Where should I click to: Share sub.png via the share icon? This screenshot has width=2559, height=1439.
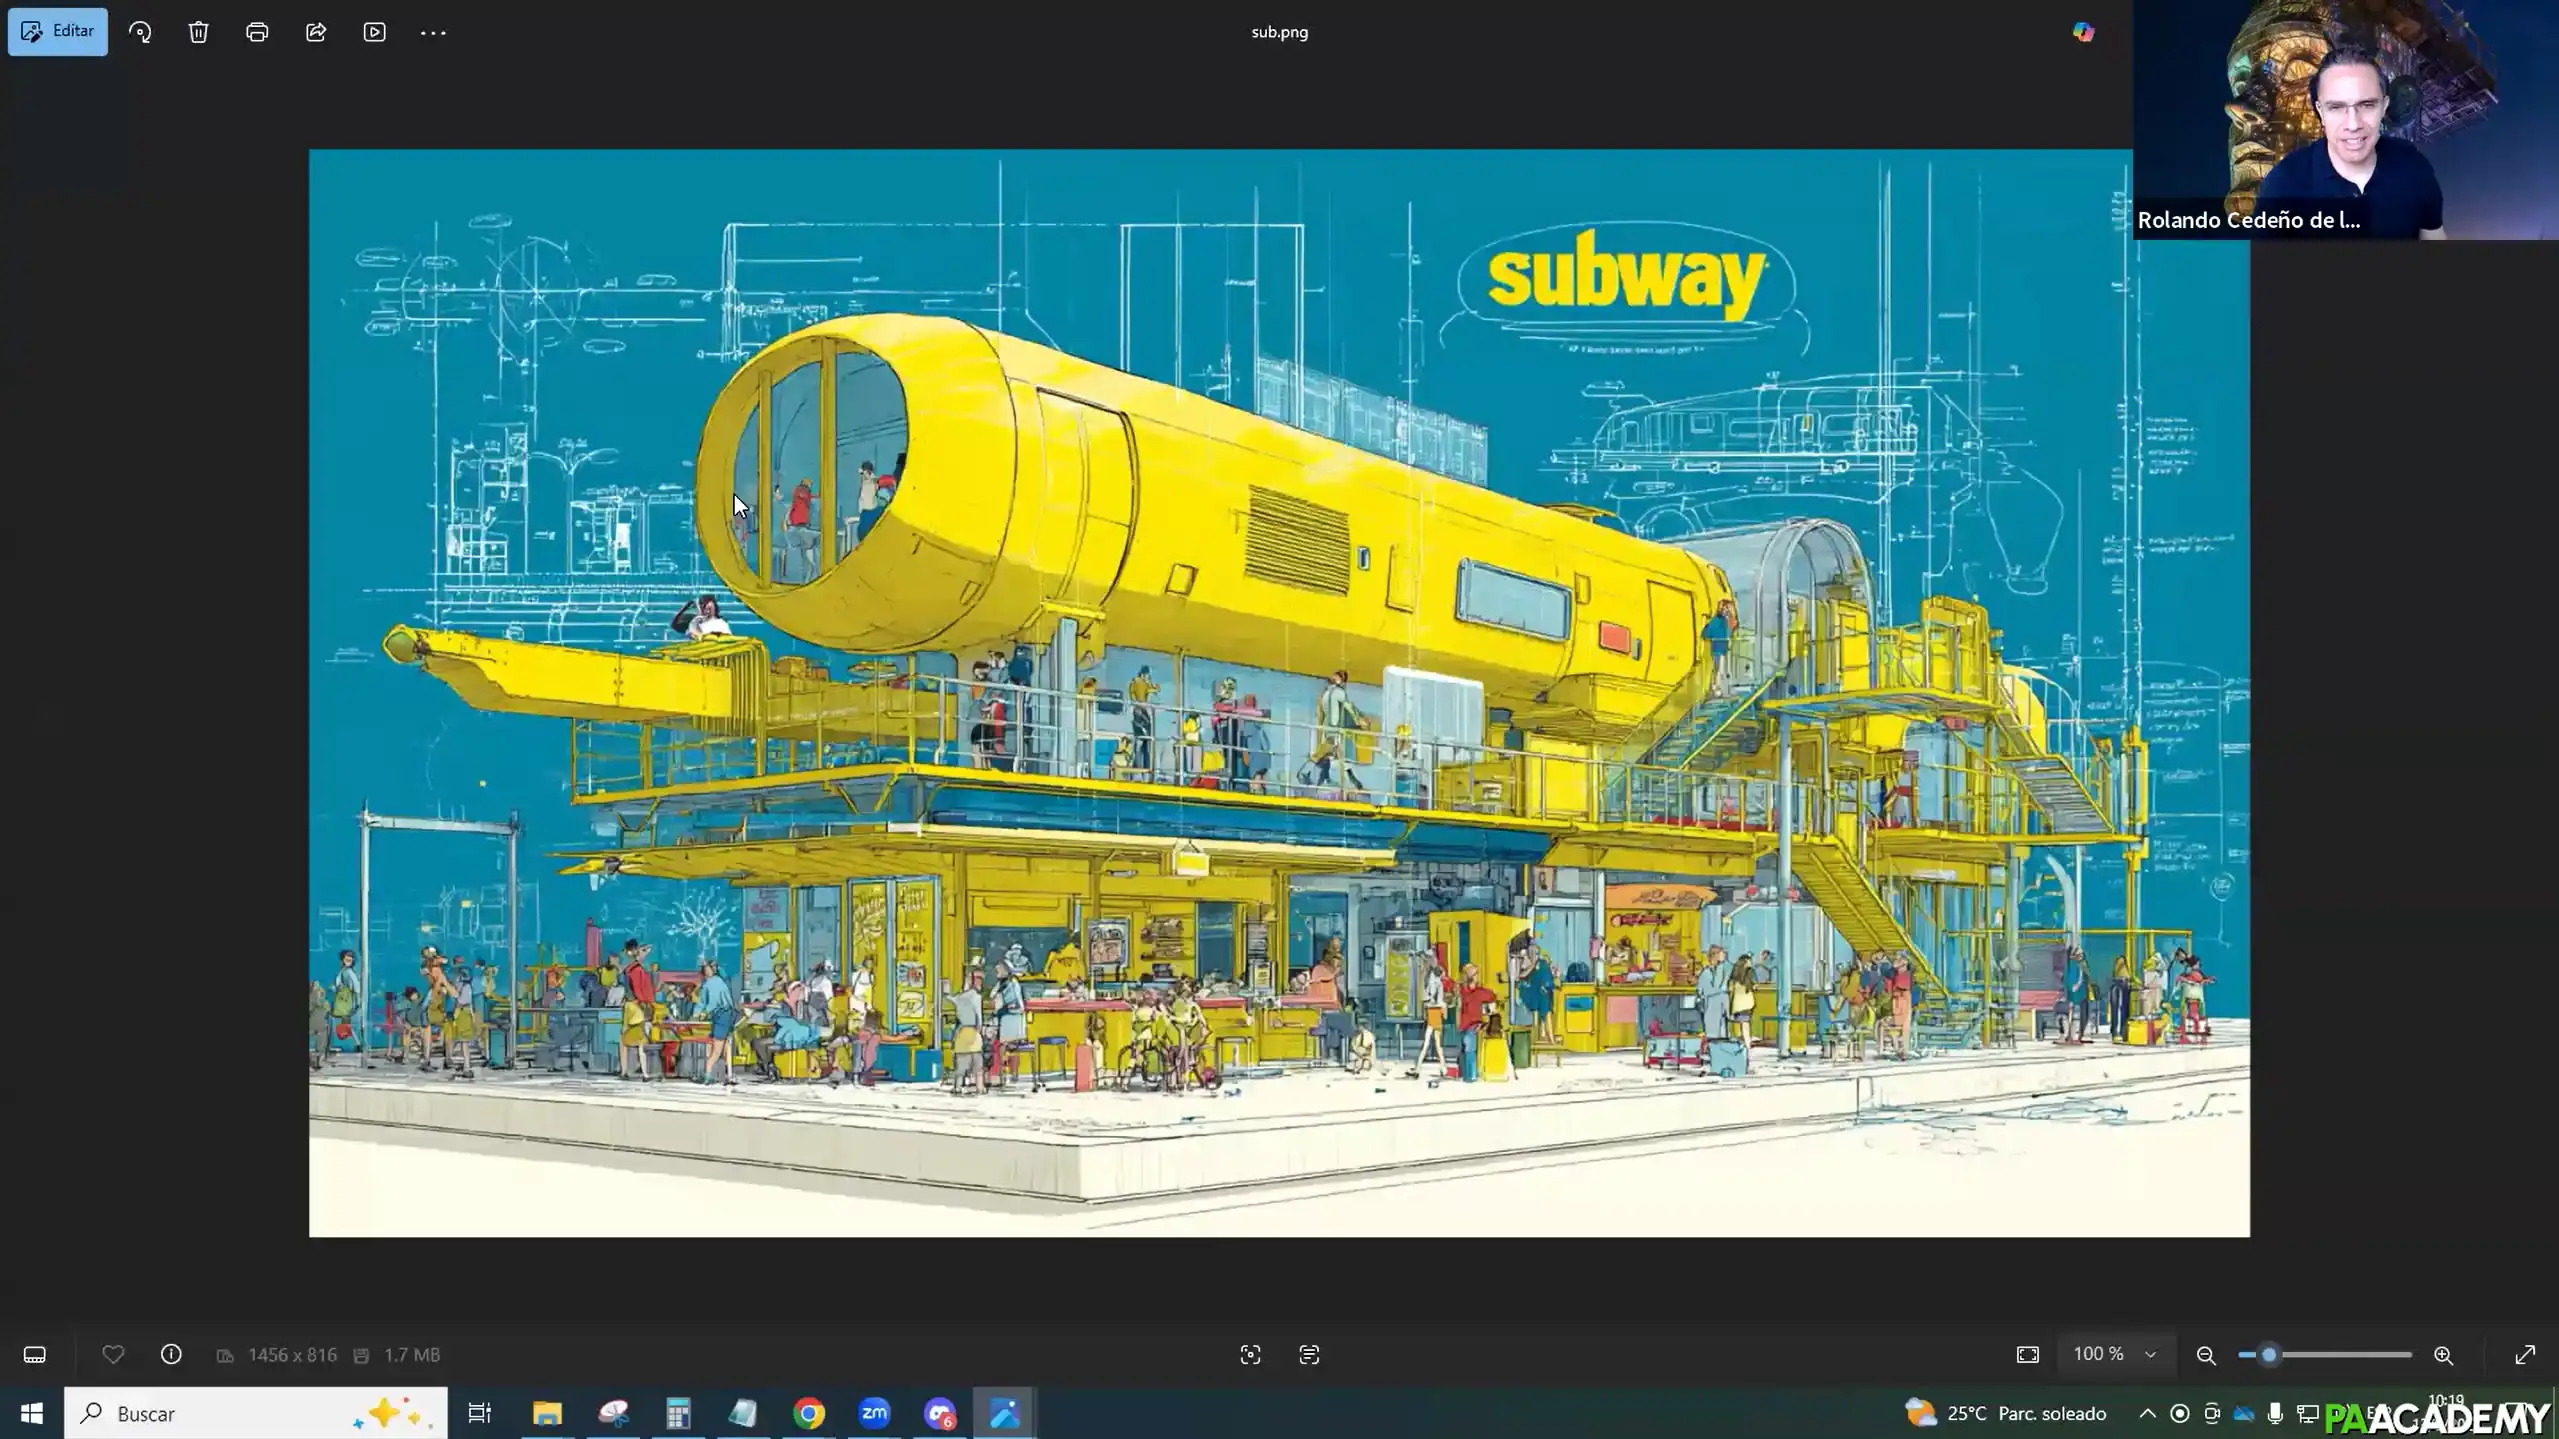coord(316,32)
